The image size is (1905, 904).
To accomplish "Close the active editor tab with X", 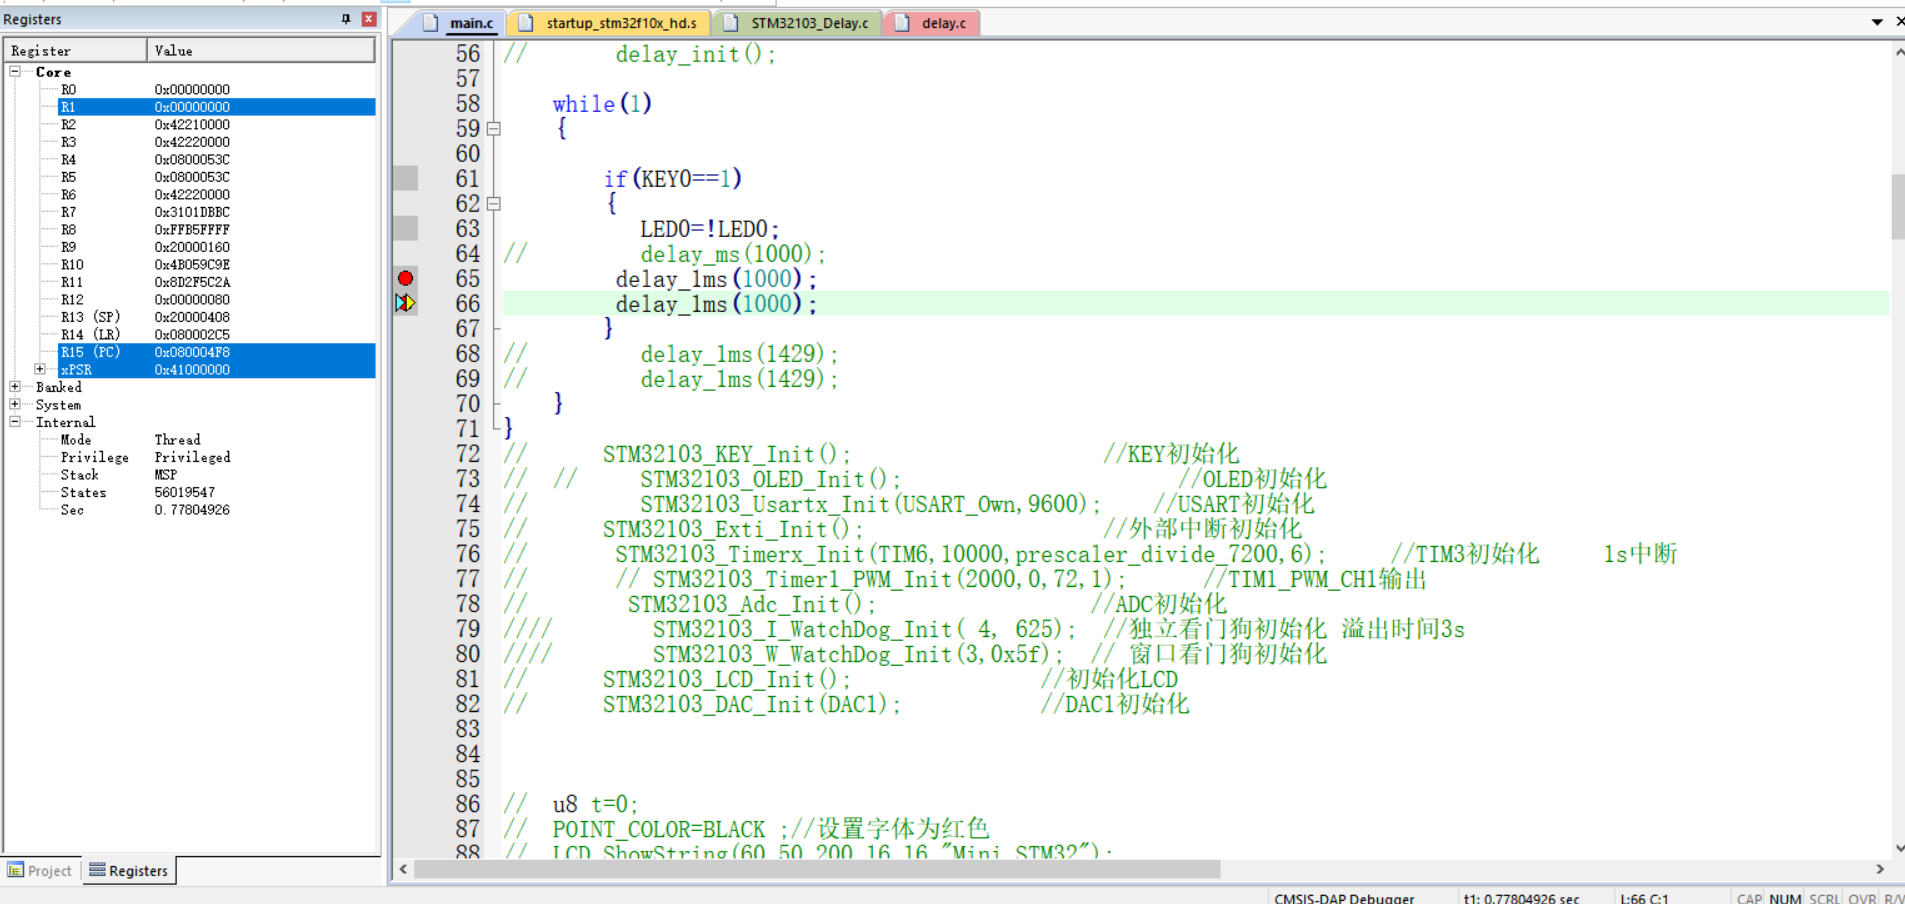I will 1900,22.
